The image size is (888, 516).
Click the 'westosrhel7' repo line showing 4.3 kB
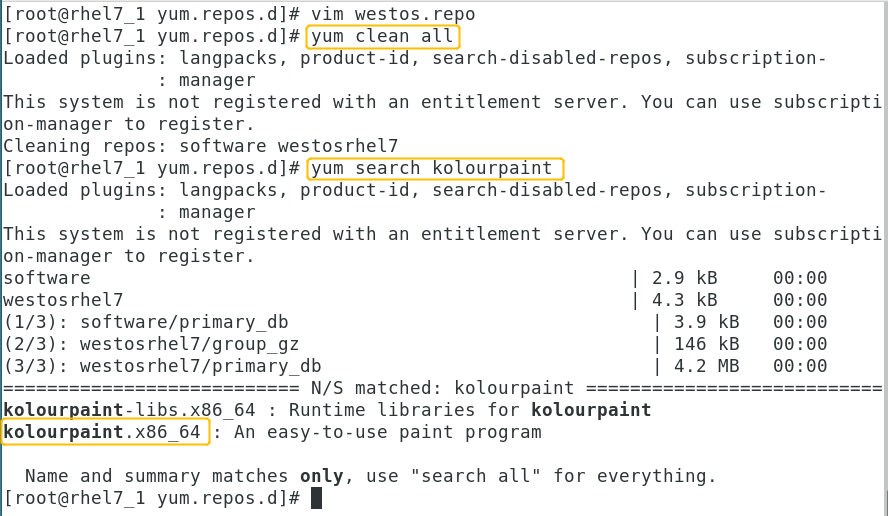pyautogui.click(x=415, y=300)
